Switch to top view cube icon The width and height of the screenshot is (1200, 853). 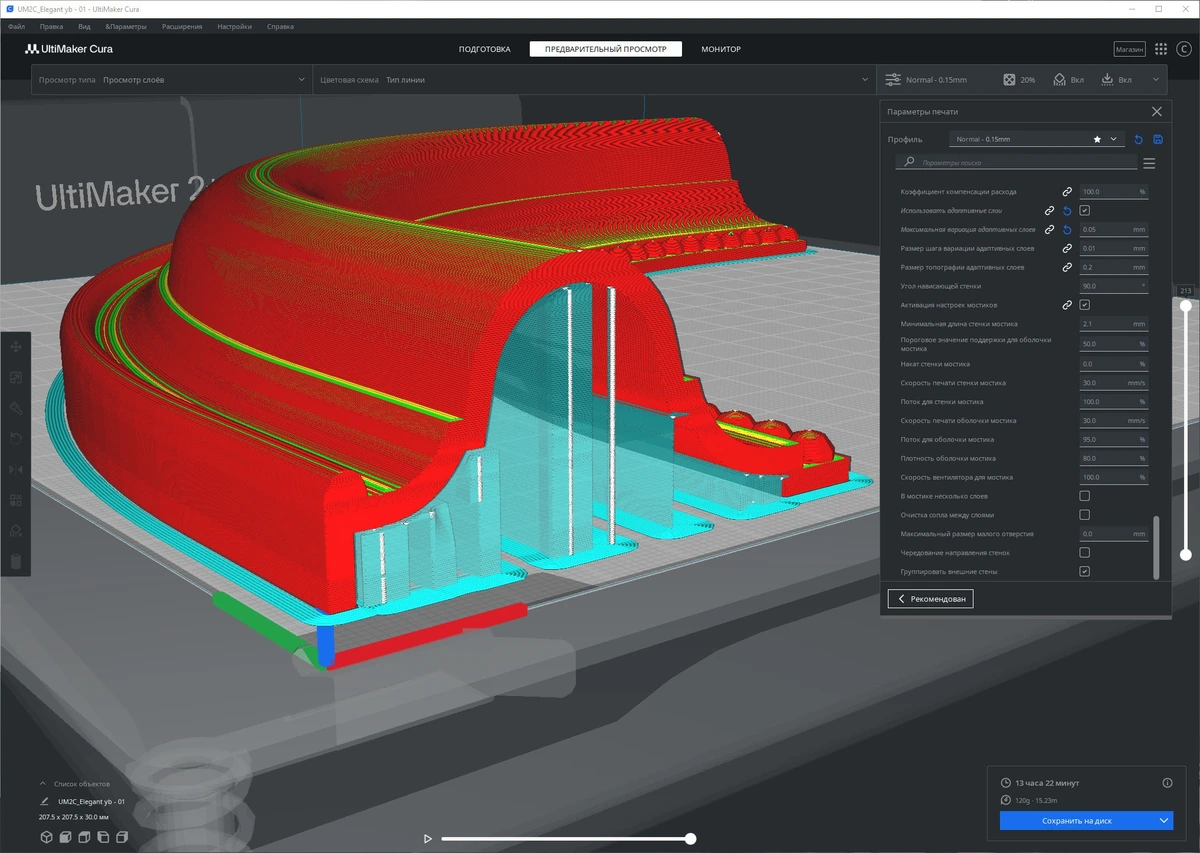(x=84, y=838)
